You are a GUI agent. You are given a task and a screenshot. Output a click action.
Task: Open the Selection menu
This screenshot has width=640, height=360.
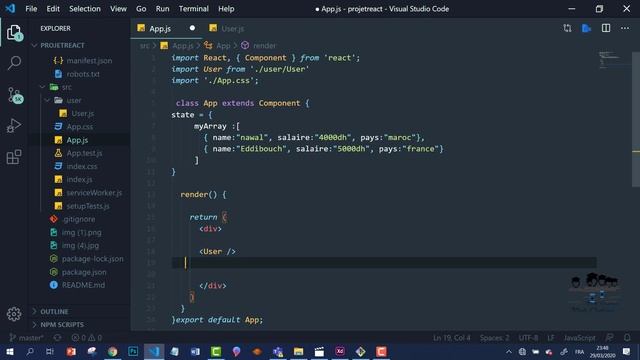(85, 9)
